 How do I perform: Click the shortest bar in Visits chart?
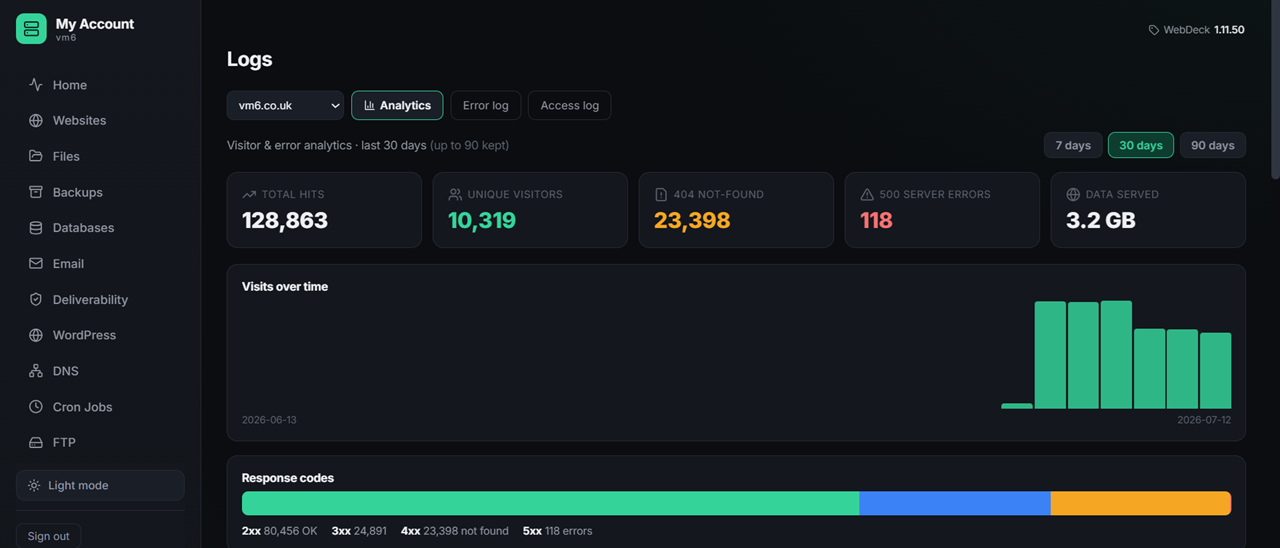1017,406
